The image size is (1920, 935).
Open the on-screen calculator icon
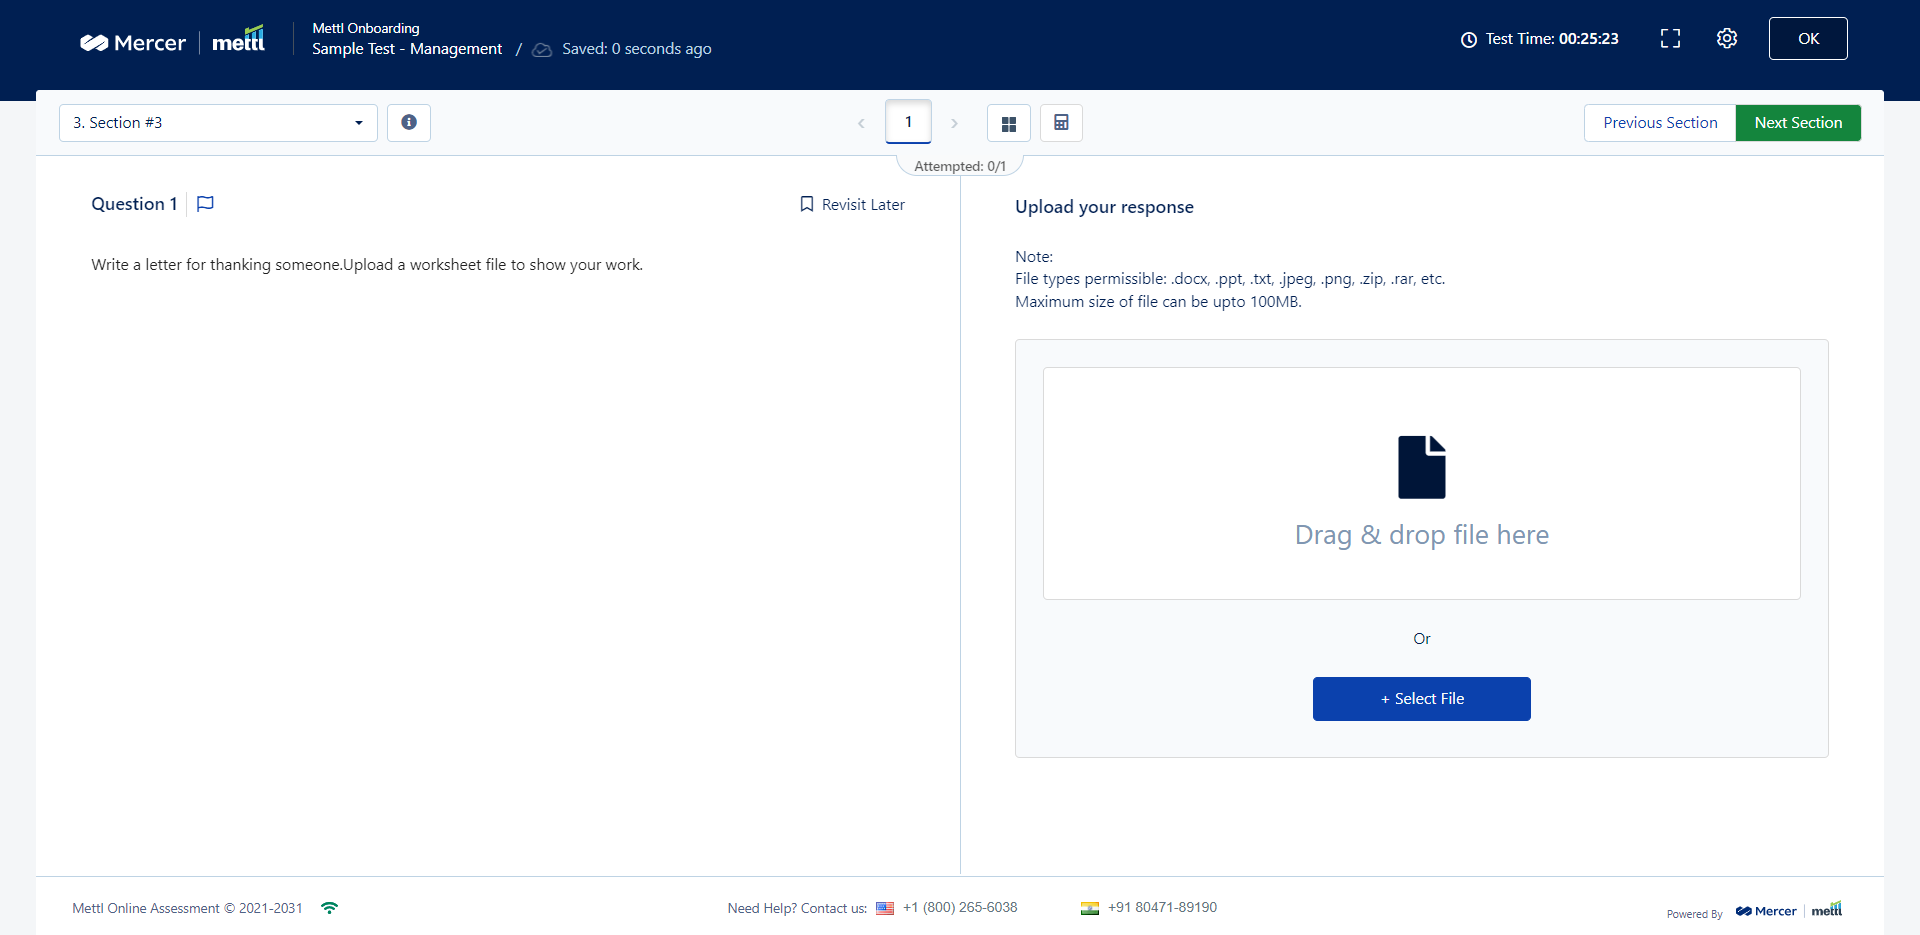(1061, 122)
